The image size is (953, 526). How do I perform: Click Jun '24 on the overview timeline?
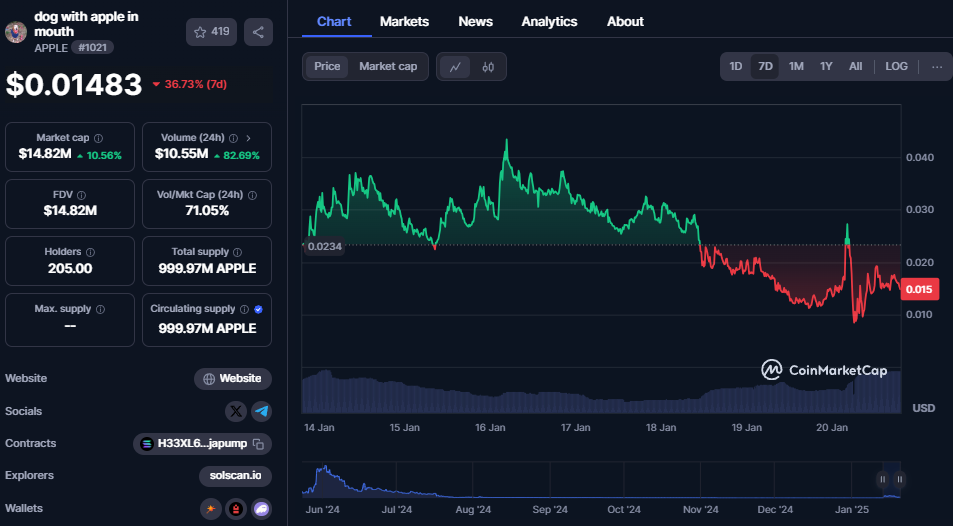[x=323, y=510]
